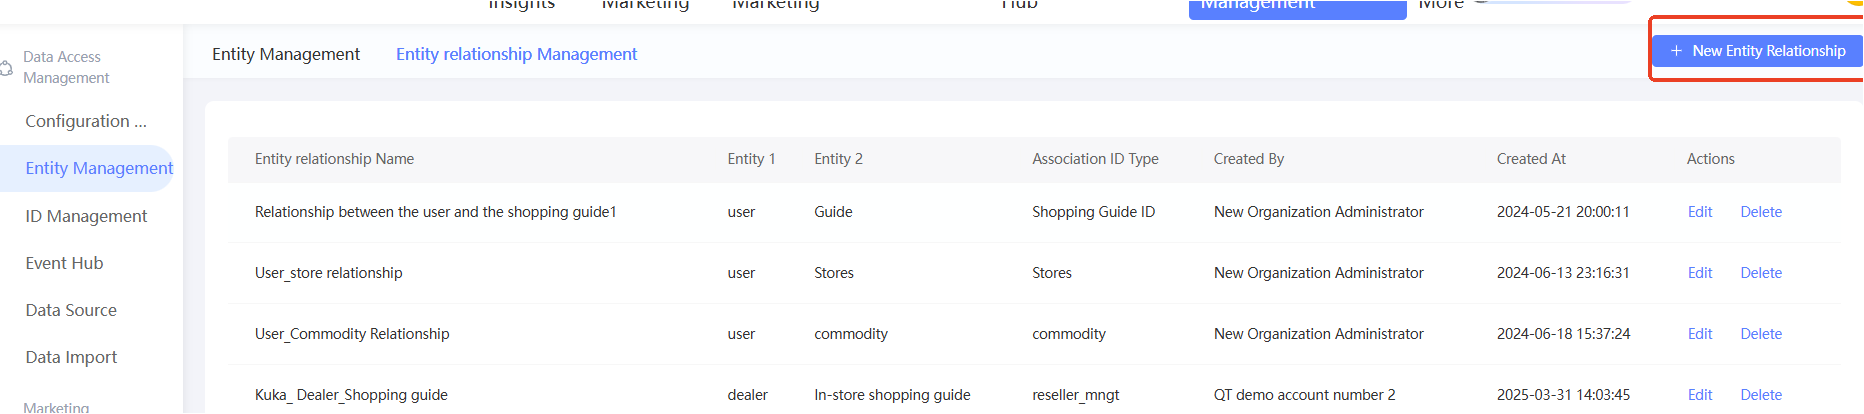This screenshot has width=1864, height=414.
Task: Select the Entity relationship Management tab
Action: click(516, 54)
